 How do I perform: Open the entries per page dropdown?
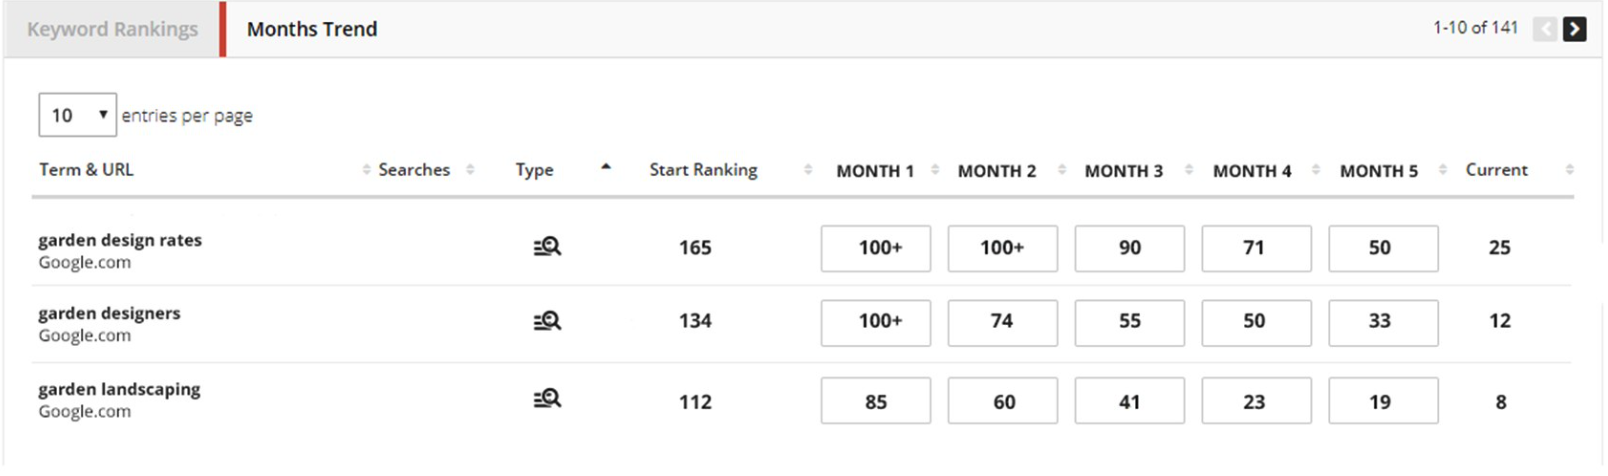point(78,115)
